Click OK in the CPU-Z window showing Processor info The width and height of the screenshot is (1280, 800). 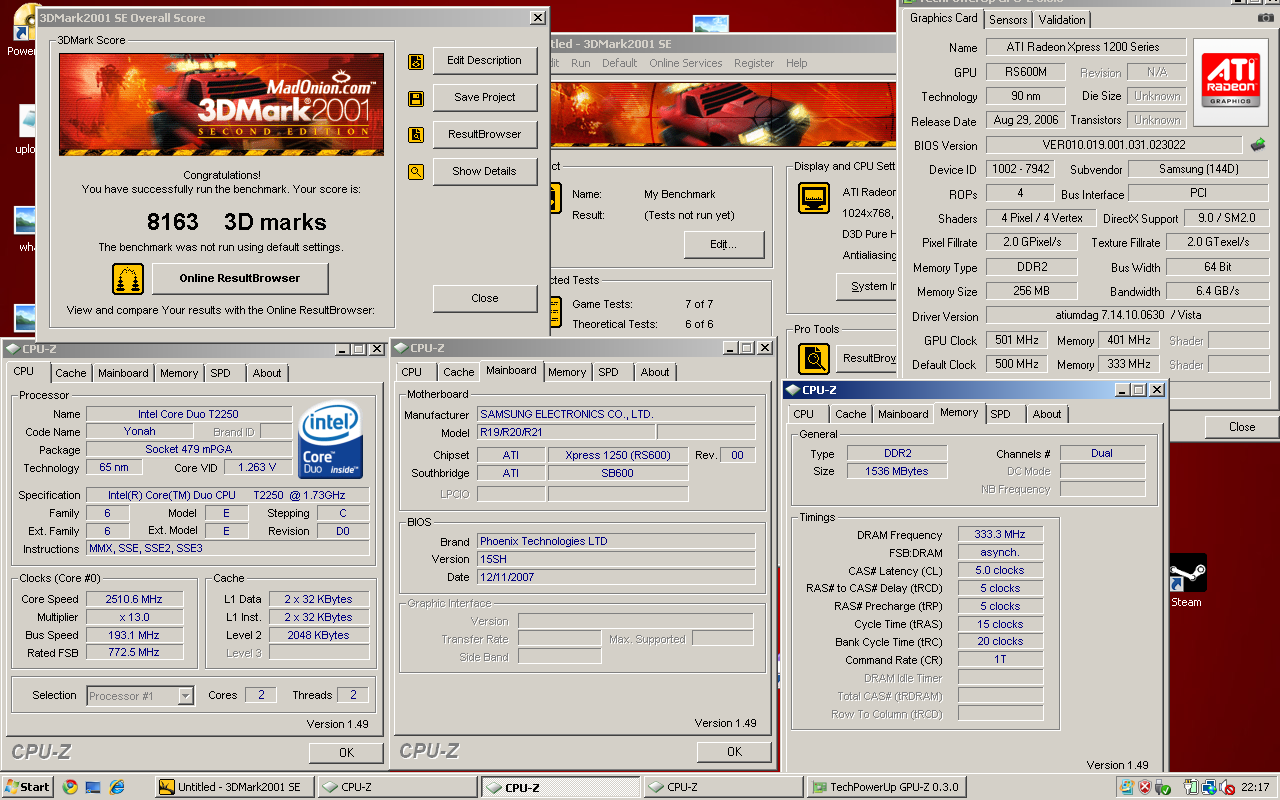click(x=346, y=752)
